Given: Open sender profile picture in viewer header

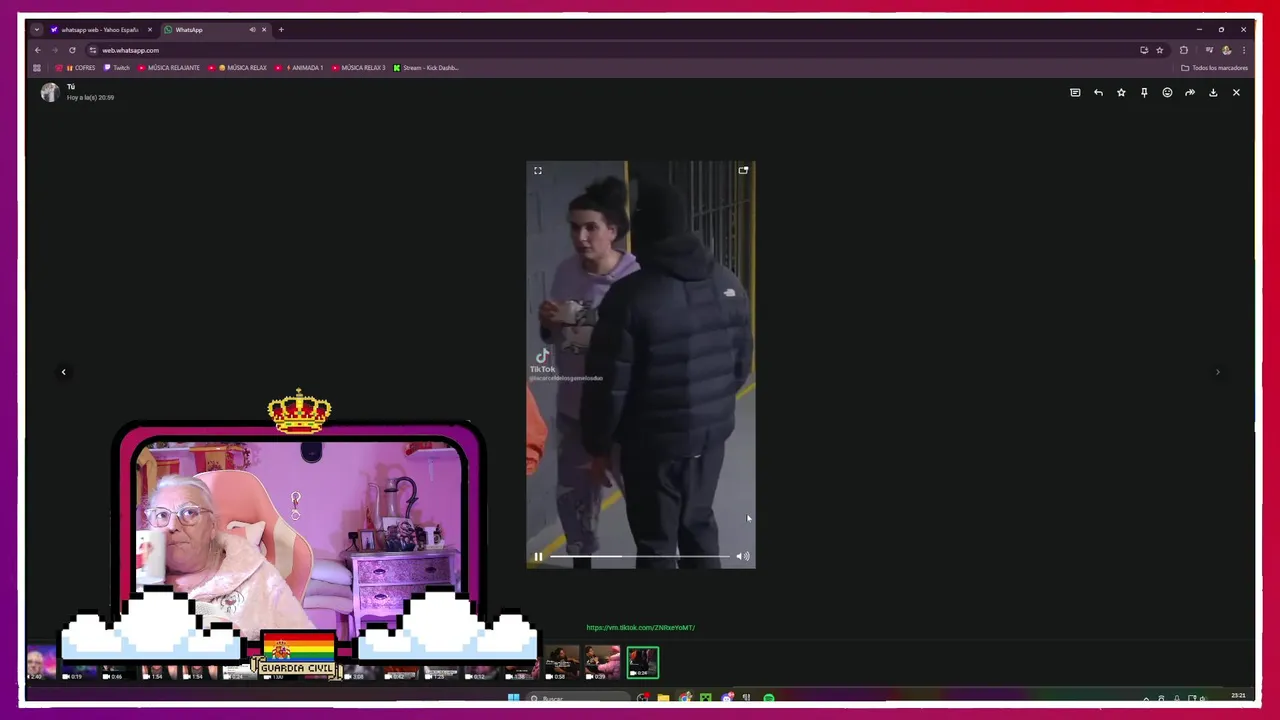Looking at the screenshot, I should (x=50, y=93).
